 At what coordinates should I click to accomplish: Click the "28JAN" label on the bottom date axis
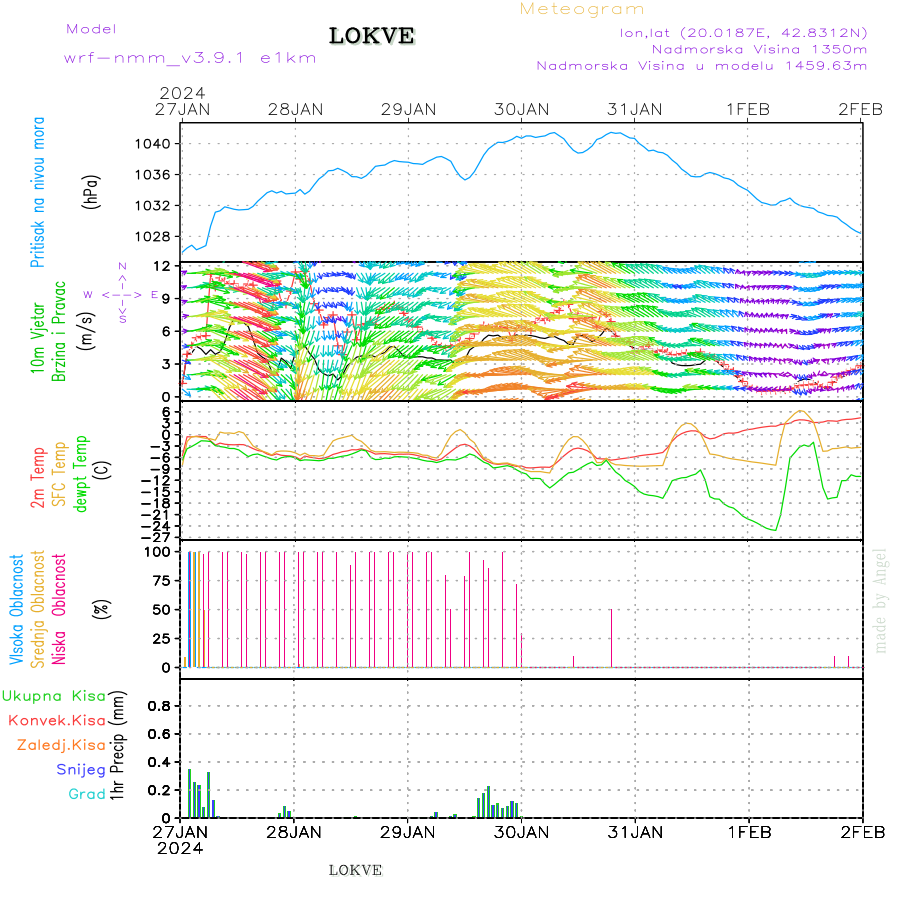coord(294,833)
